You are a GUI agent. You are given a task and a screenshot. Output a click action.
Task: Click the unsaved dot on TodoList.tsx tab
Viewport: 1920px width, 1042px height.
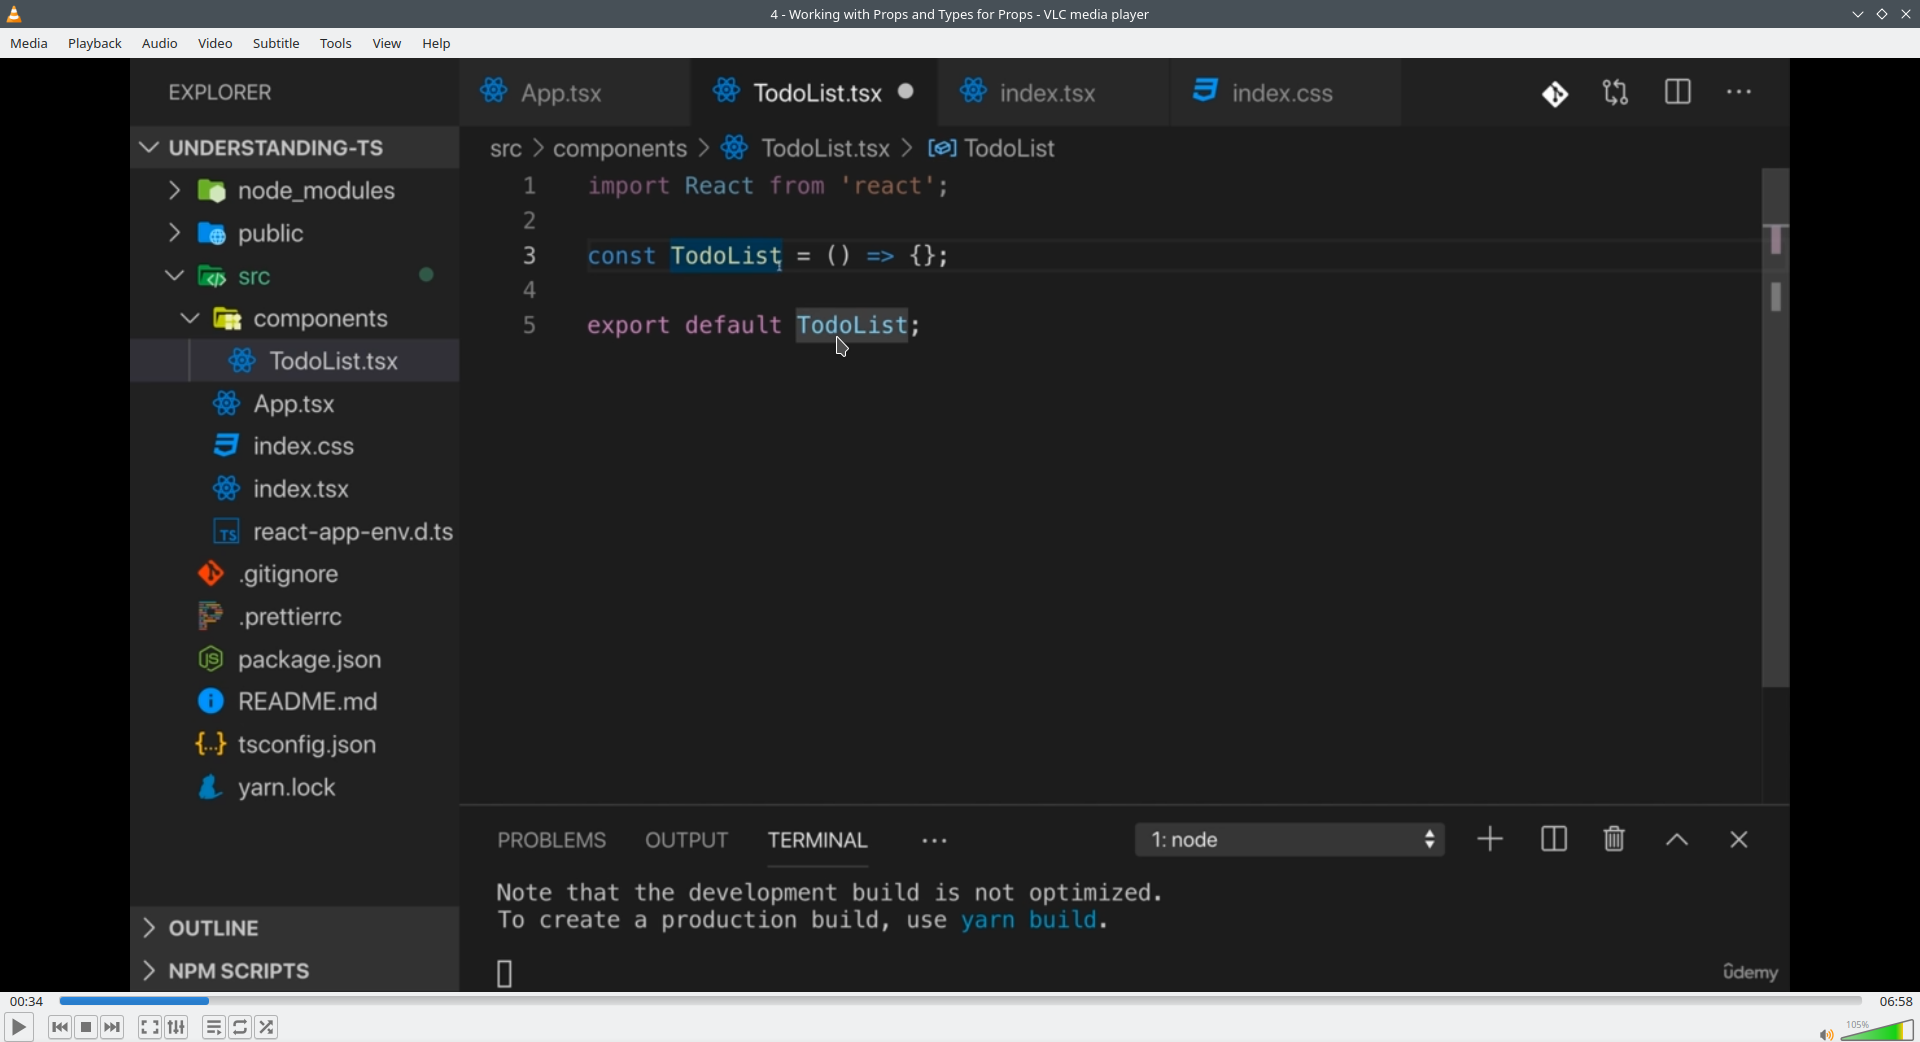coord(906,92)
